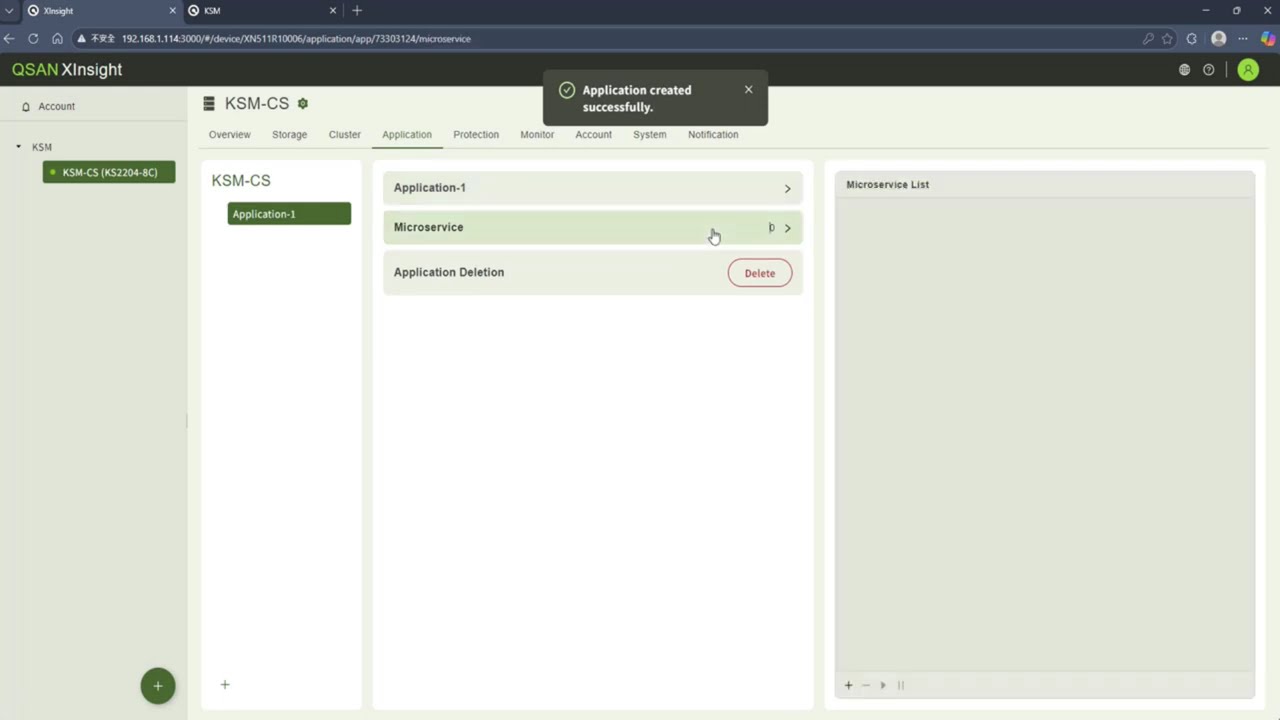Screen dimensions: 1280x720
Task: Click the green add device button
Action: click(x=158, y=686)
